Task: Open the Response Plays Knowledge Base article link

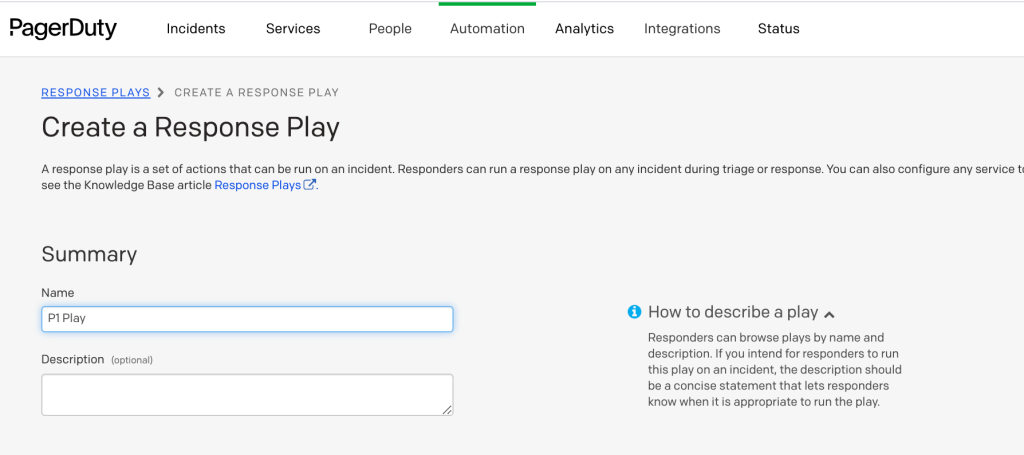Action: pos(257,185)
